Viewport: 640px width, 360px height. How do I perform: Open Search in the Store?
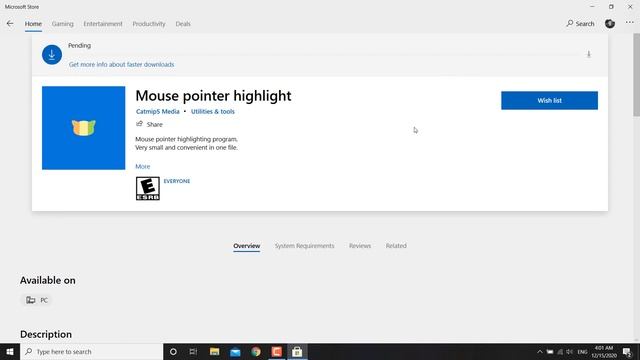click(580, 24)
